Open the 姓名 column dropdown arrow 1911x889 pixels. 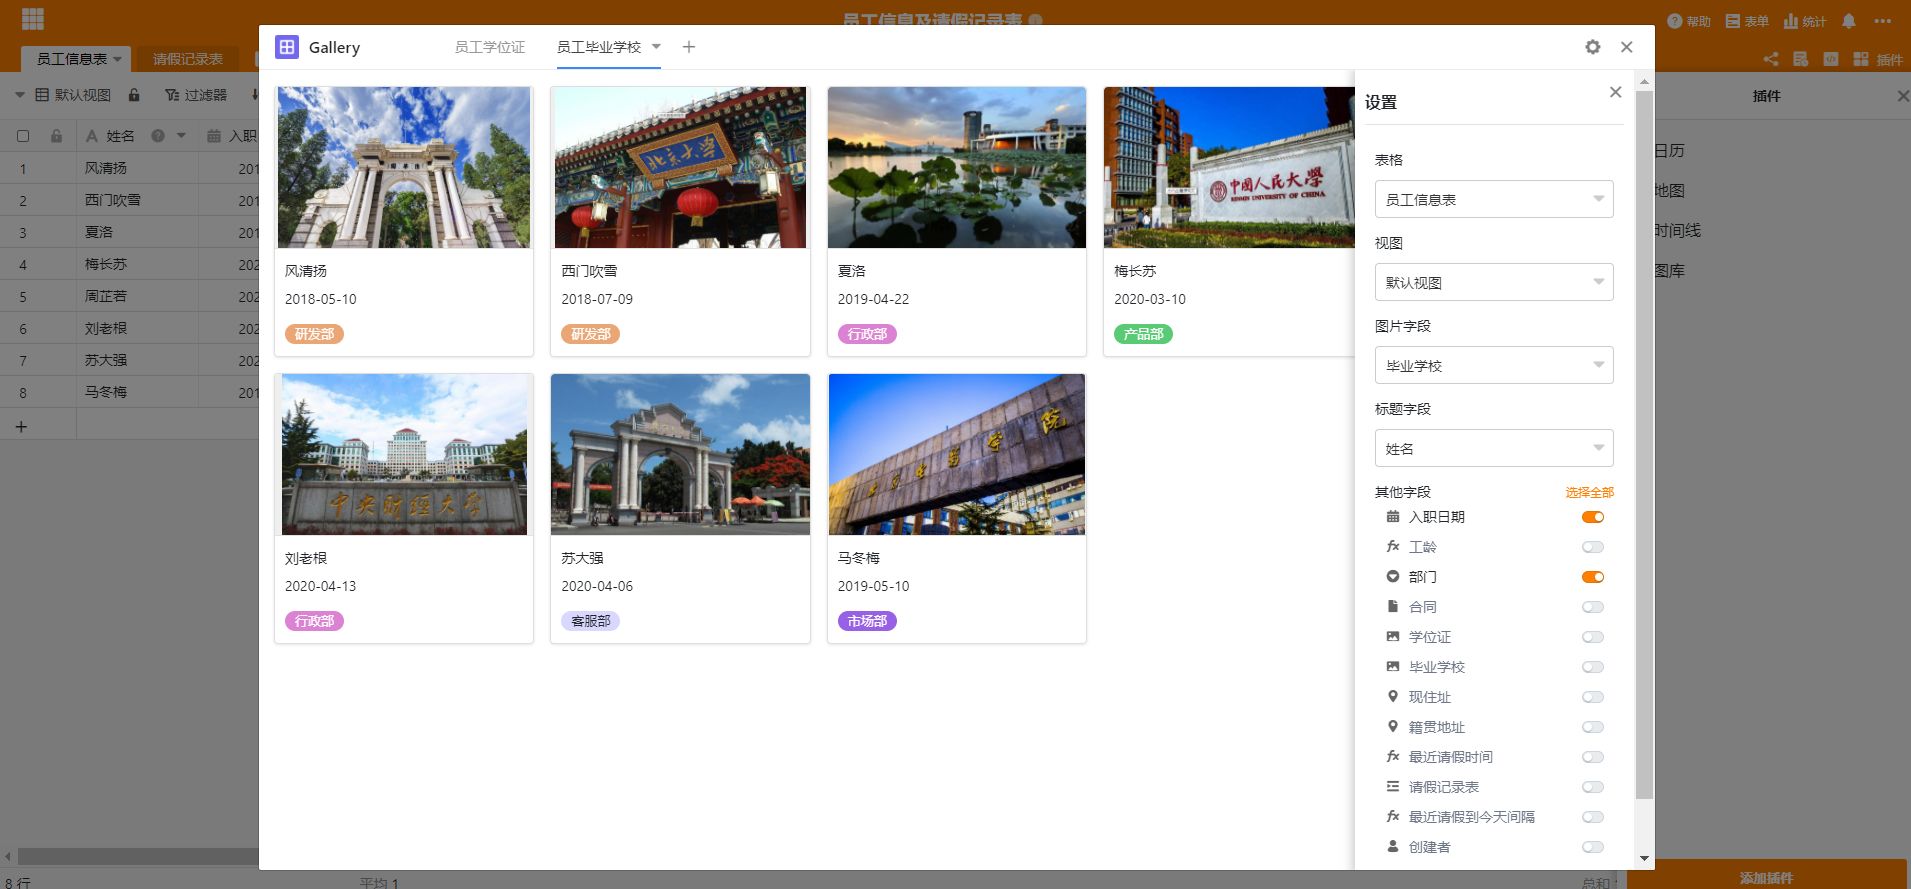[181, 136]
